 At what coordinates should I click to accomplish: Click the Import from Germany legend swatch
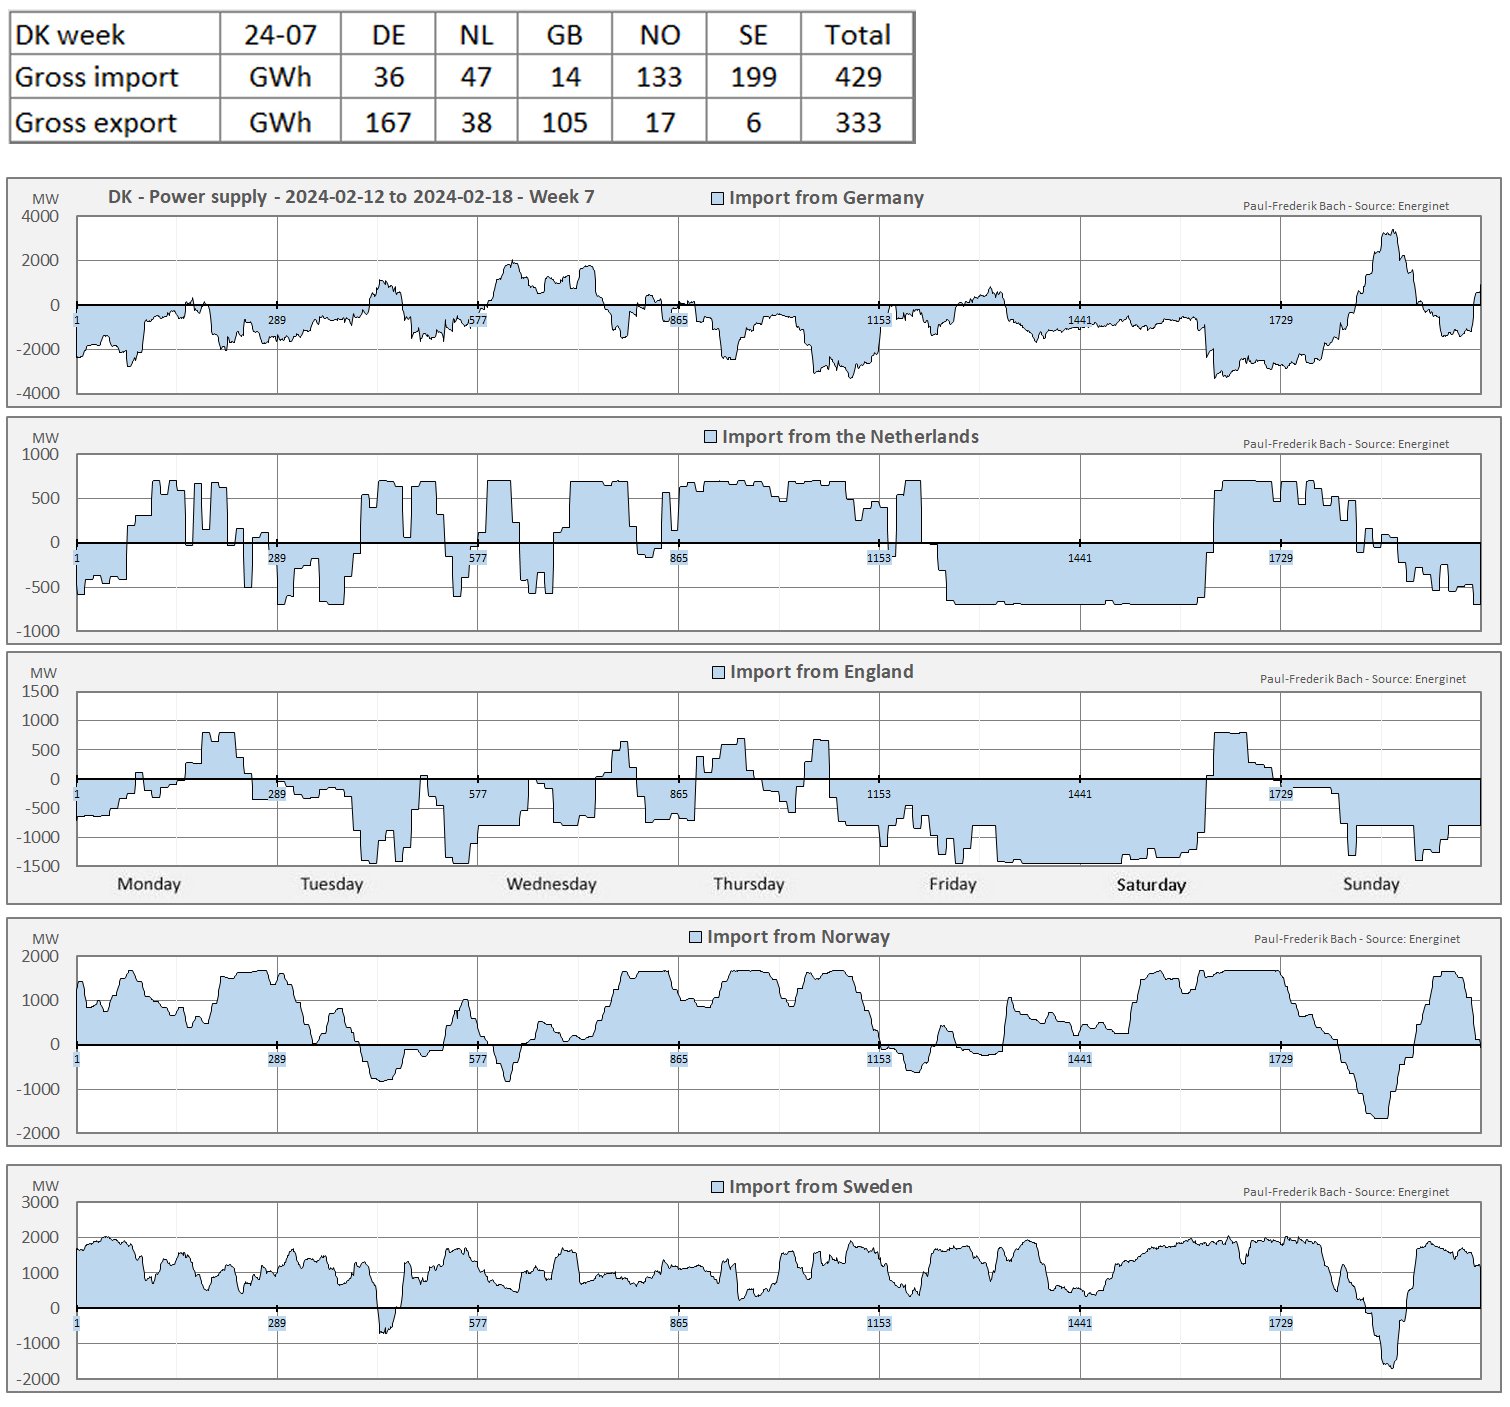point(717,199)
